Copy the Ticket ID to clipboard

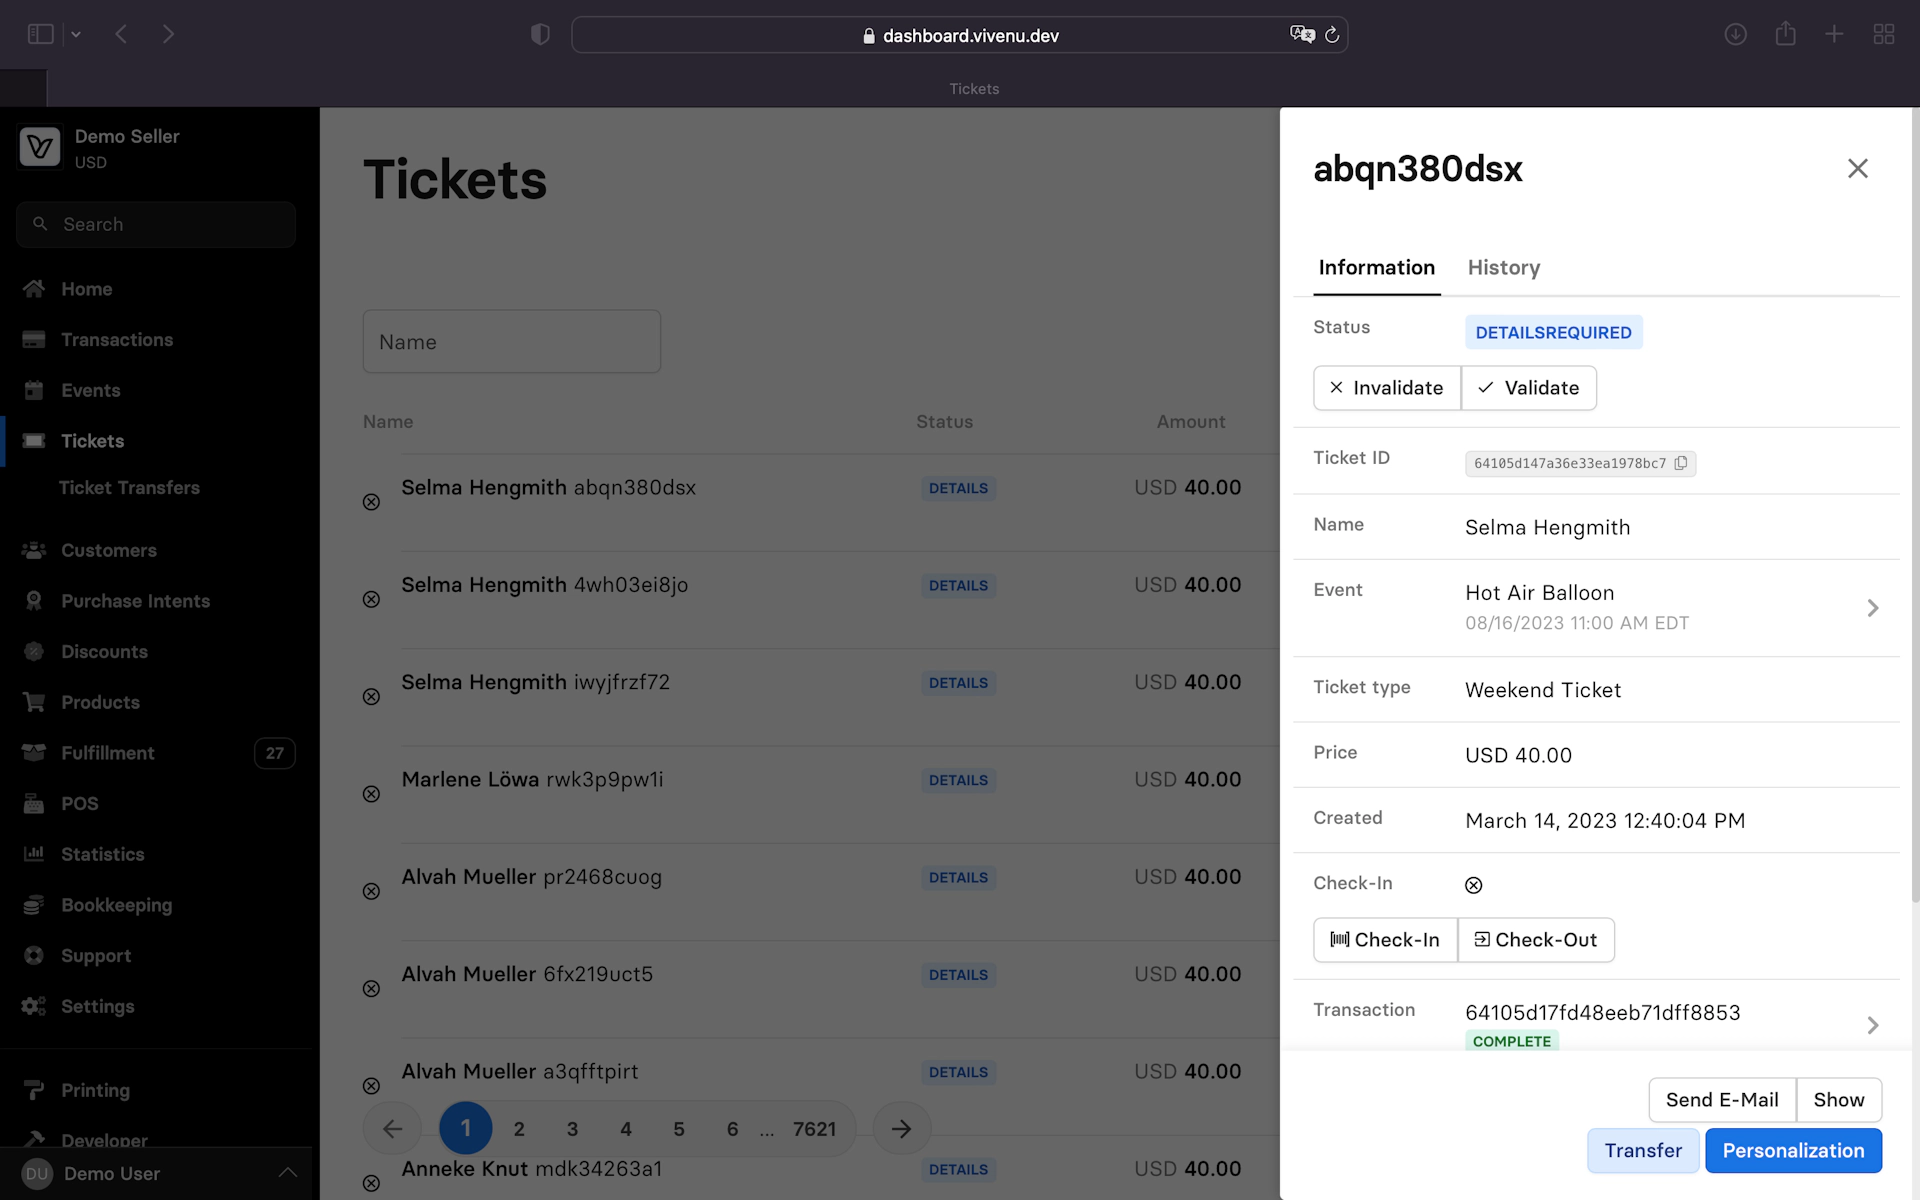click(1681, 463)
